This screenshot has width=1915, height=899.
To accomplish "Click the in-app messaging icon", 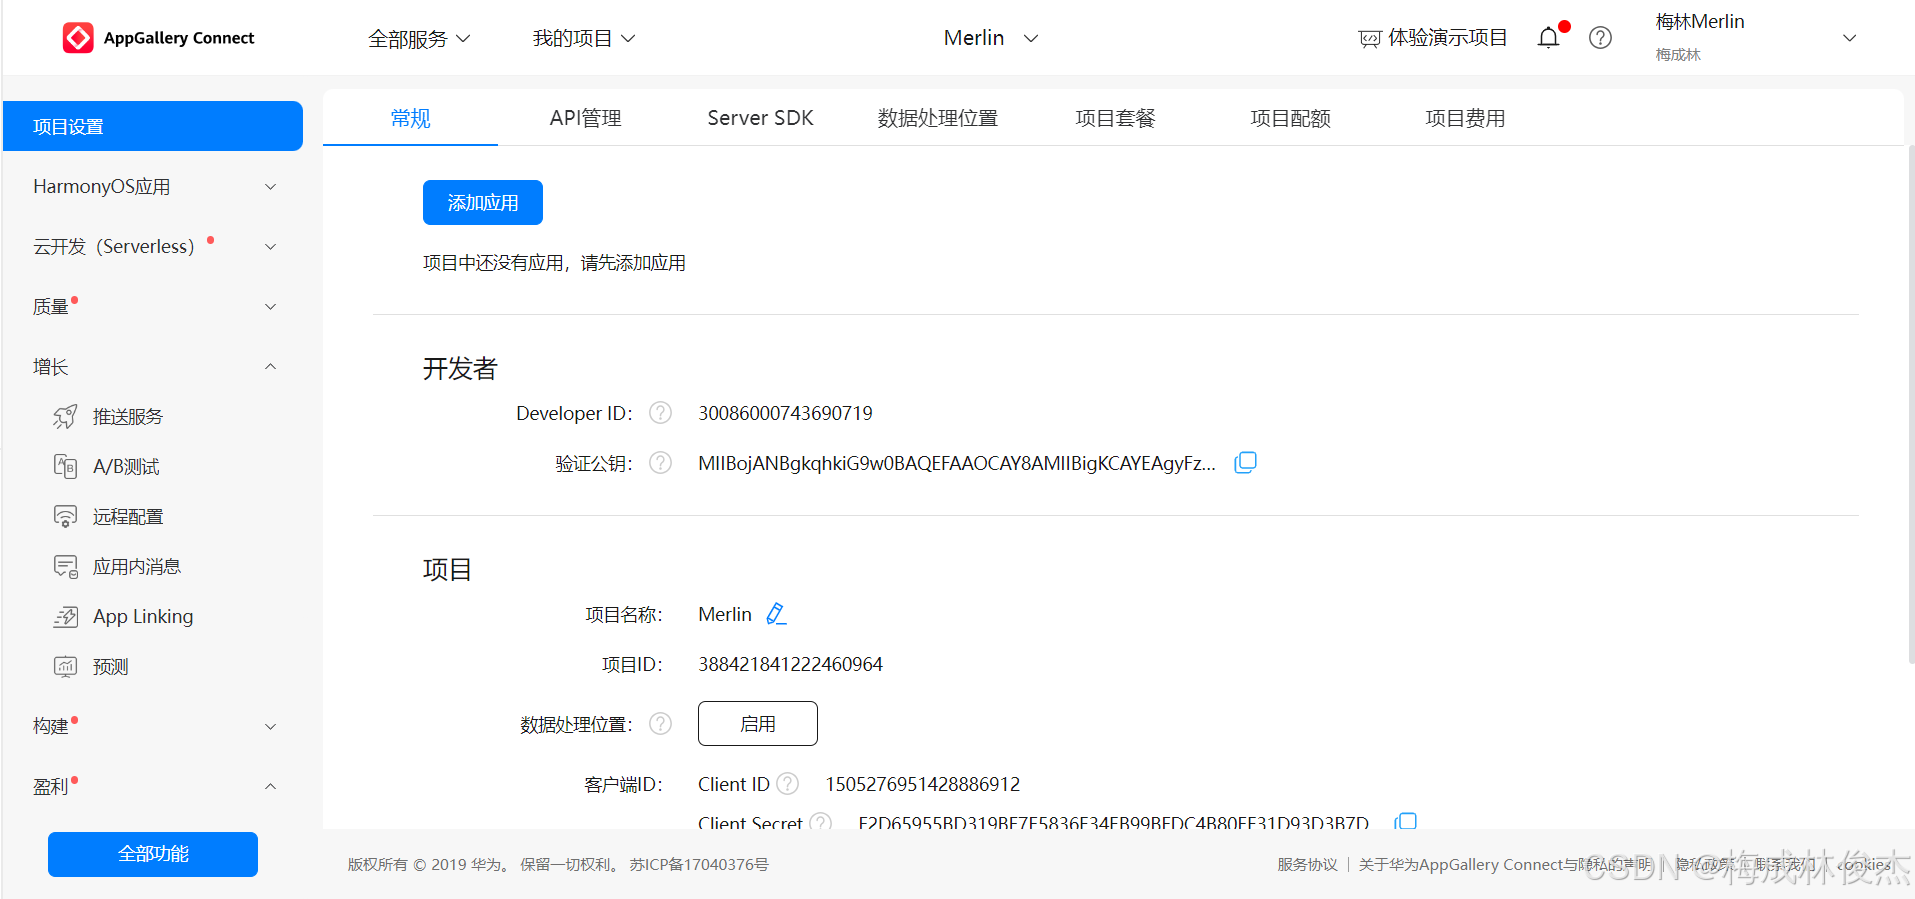I will (x=65, y=567).
